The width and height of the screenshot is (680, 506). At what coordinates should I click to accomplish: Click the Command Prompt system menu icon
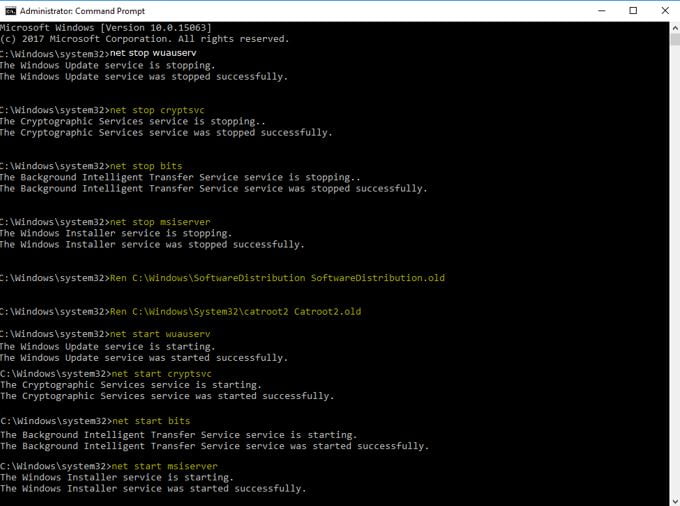pos(10,11)
